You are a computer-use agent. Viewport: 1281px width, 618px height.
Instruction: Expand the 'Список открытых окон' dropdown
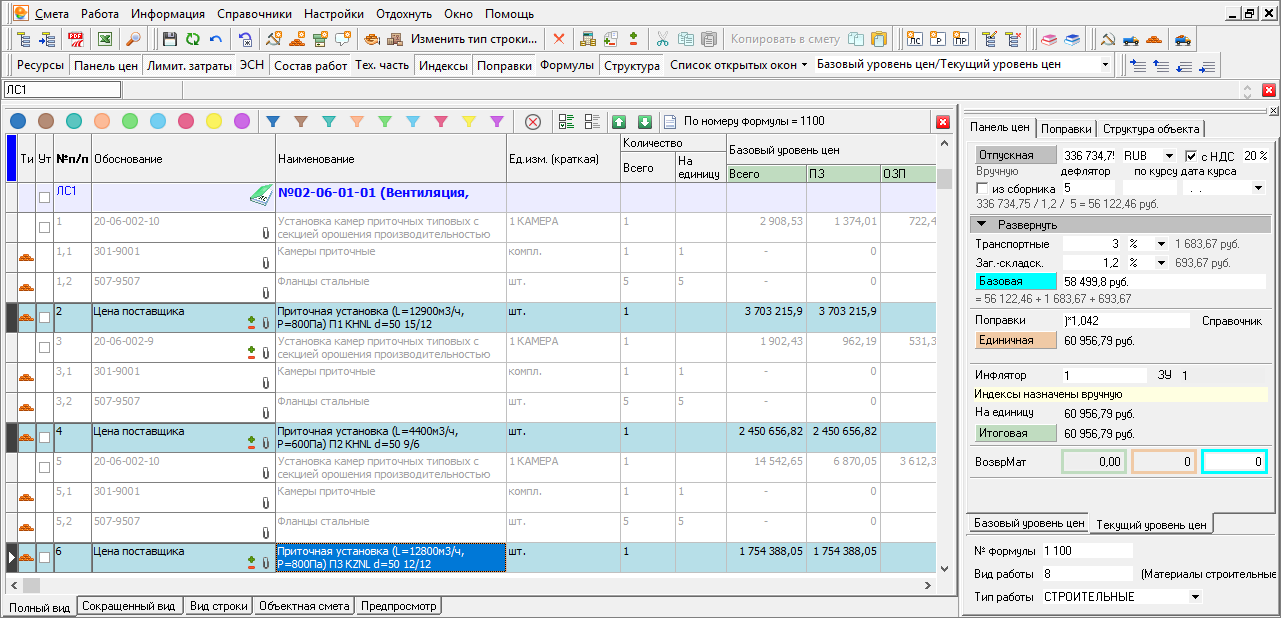pos(739,65)
